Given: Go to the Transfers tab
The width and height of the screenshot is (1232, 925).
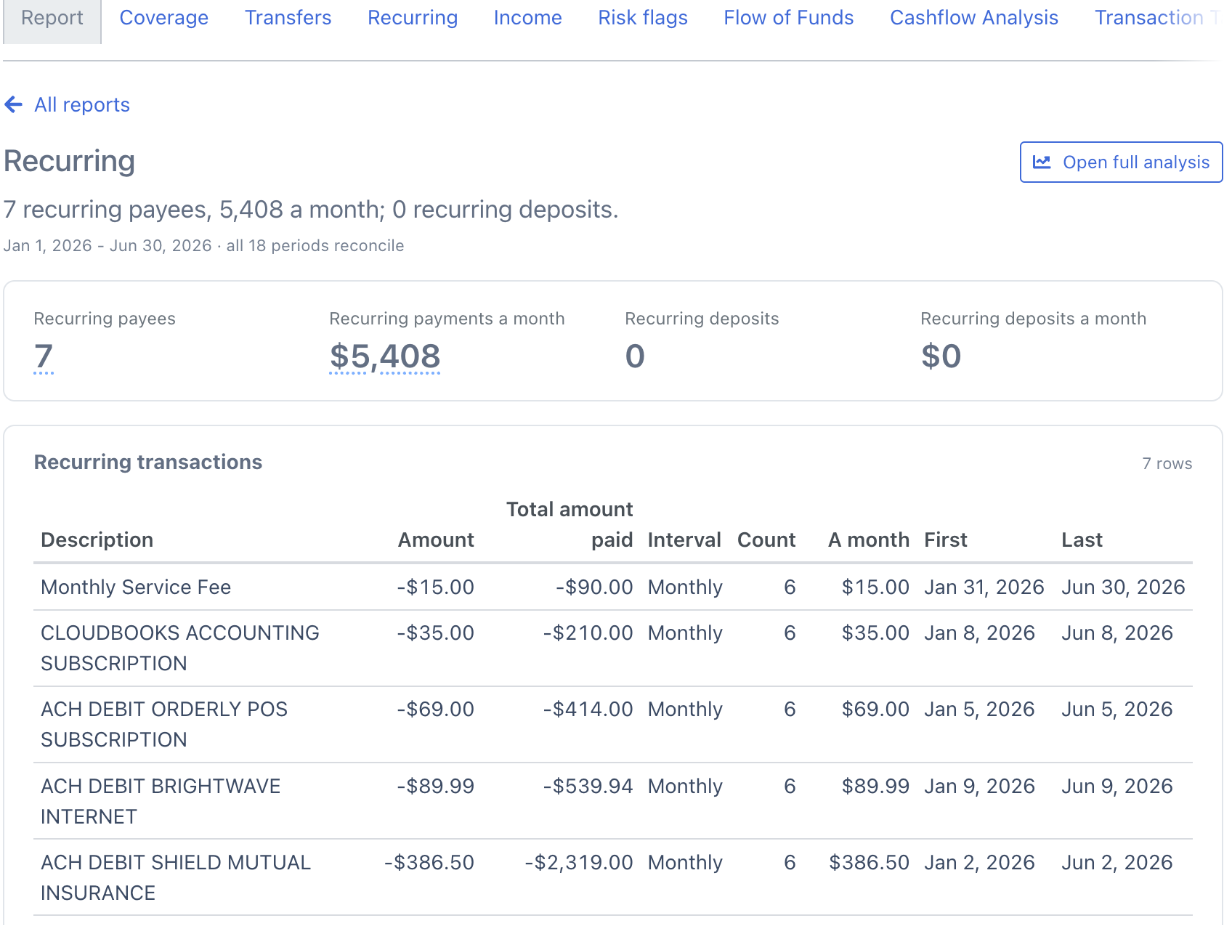Looking at the screenshot, I should pyautogui.click(x=288, y=18).
